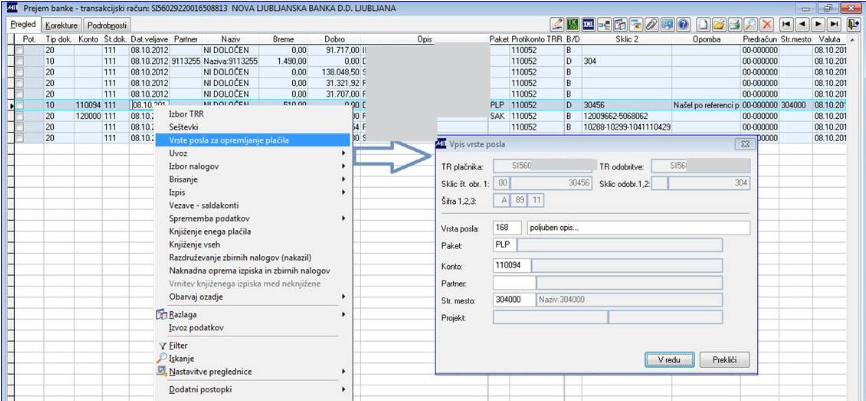Screen dimensions: 866x401
Task: Click the printer toolbar icon
Action: coord(735,24)
